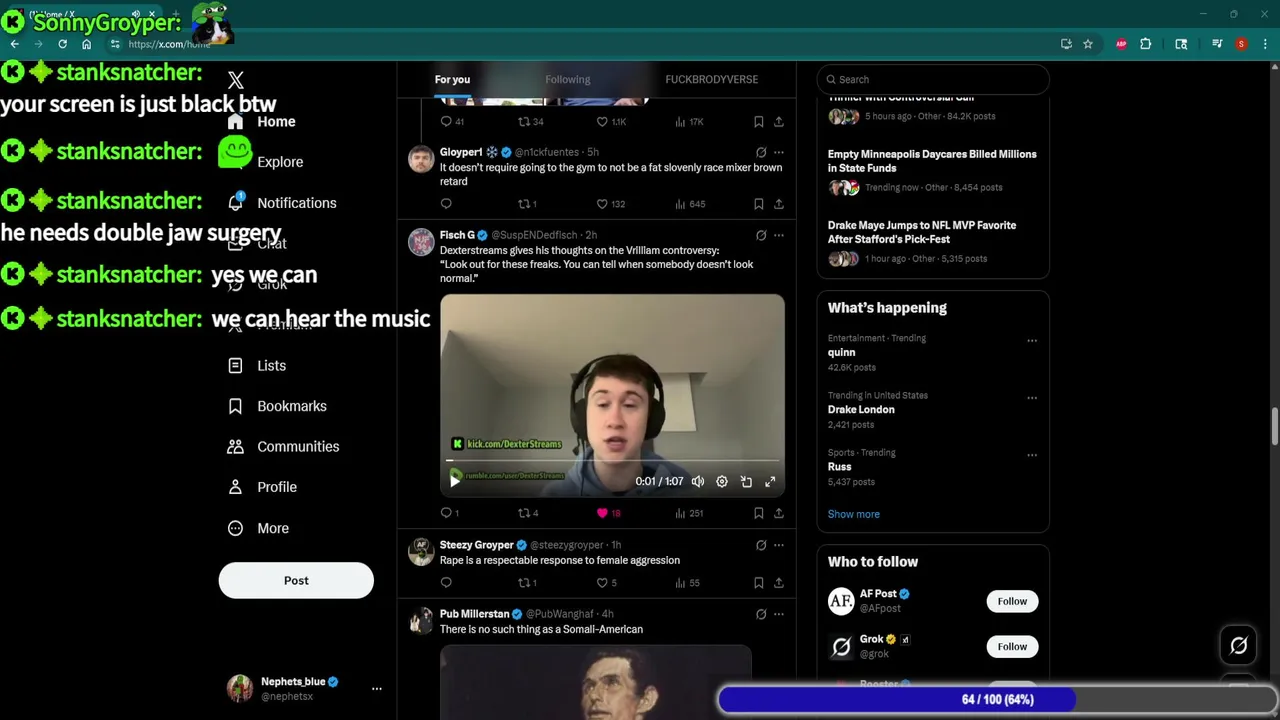The width and height of the screenshot is (1280, 720).
Task: Mute the video volume
Action: [698, 481]
